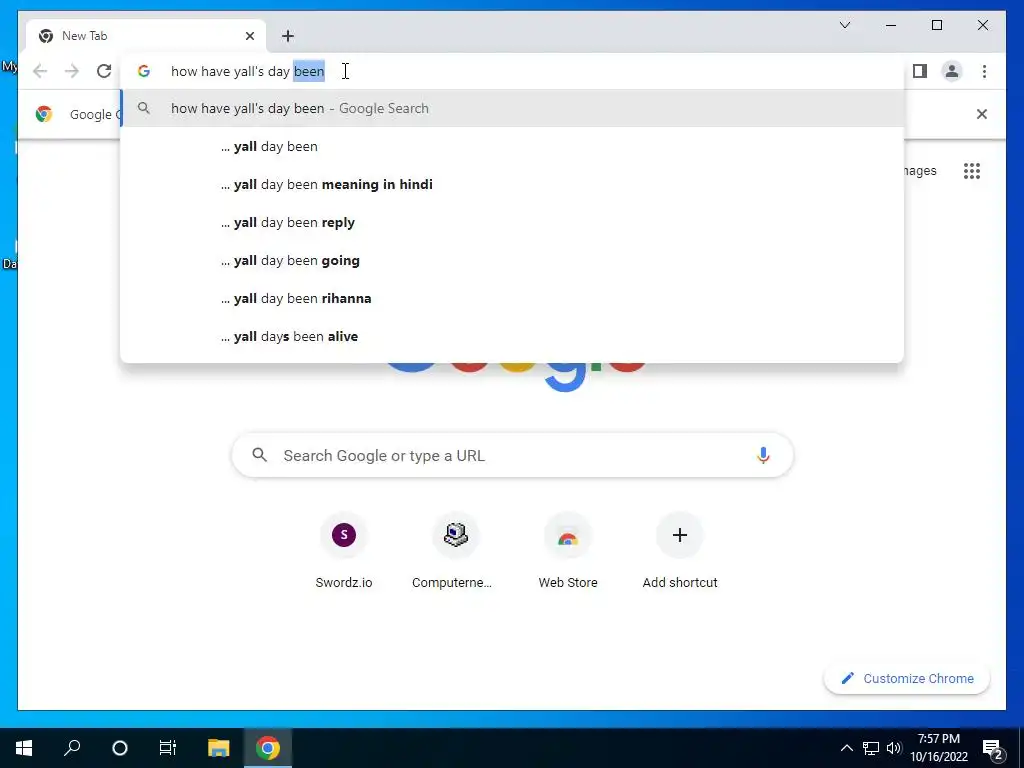The width and height of the screenshot is (1024, 768).
Task: Open File Explorer from the taskbar
Action: coord(218,748)
